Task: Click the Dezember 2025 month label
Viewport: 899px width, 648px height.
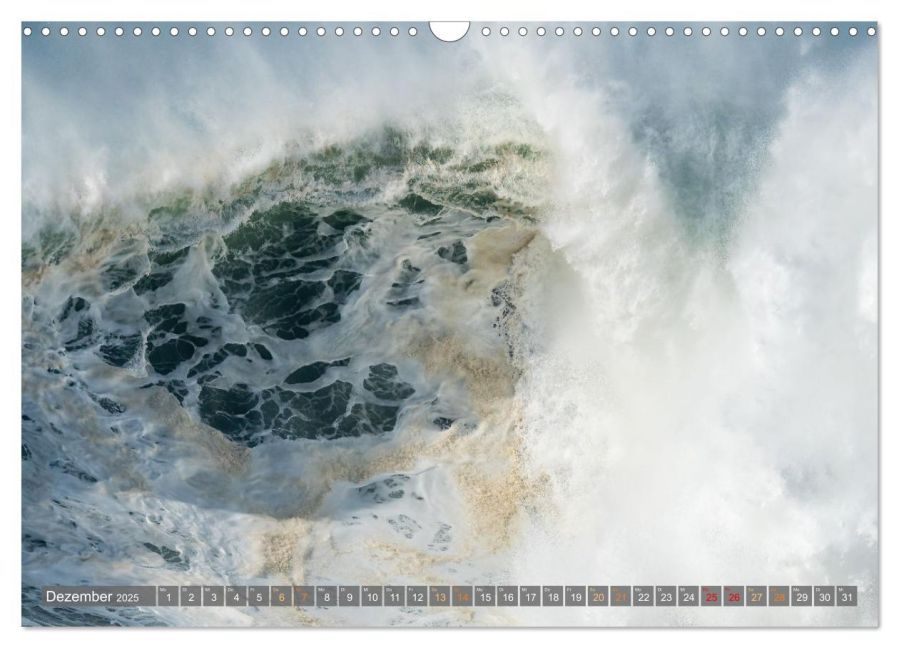Action: [x=92, y=597]
